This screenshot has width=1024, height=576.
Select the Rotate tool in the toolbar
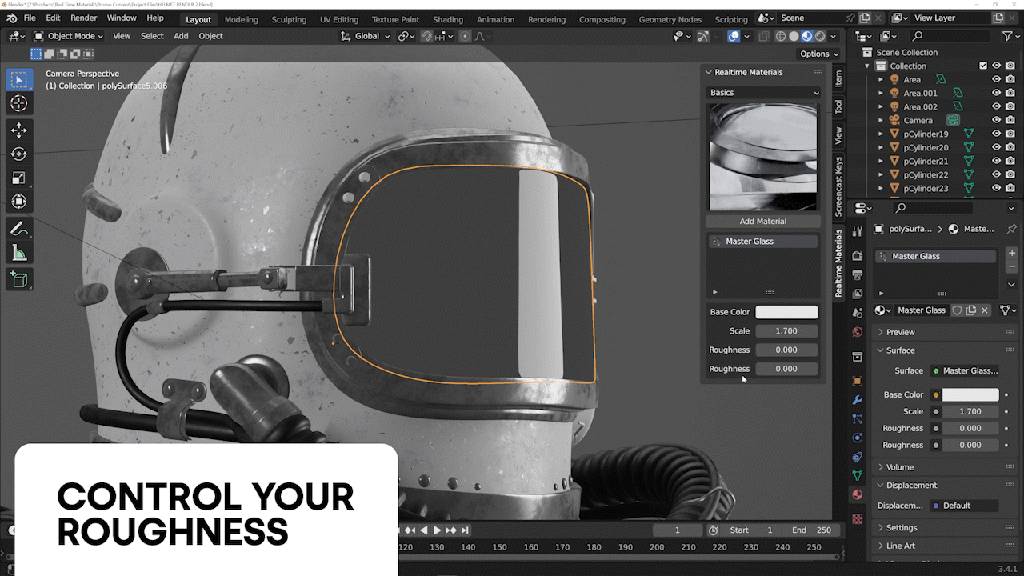19,154
